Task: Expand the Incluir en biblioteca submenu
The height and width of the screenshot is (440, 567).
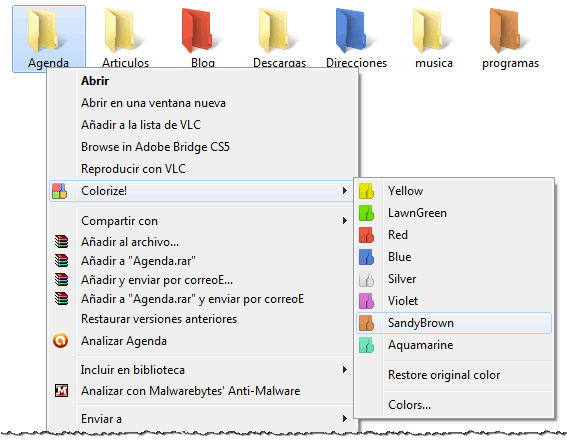Action: 345,369
